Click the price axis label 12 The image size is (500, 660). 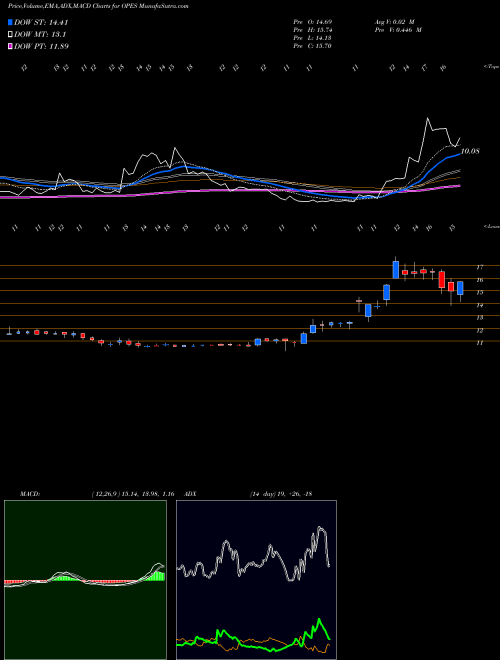coord(479,330)
